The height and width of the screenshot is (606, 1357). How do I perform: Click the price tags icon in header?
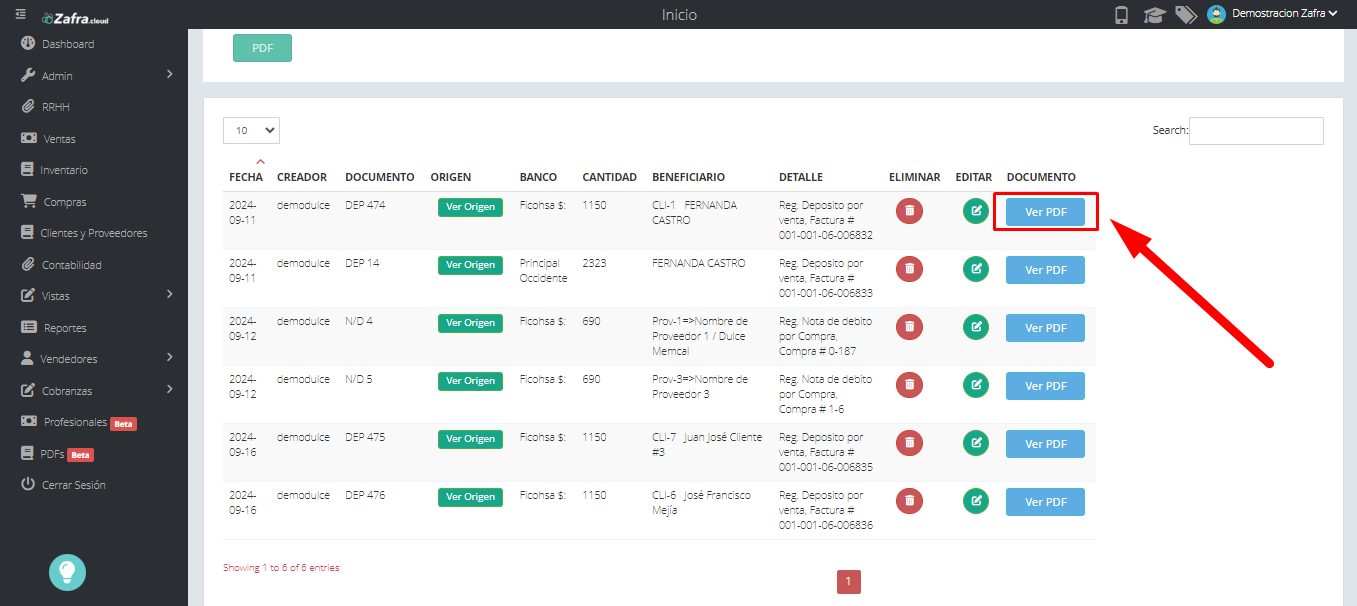coord(1186,15)
